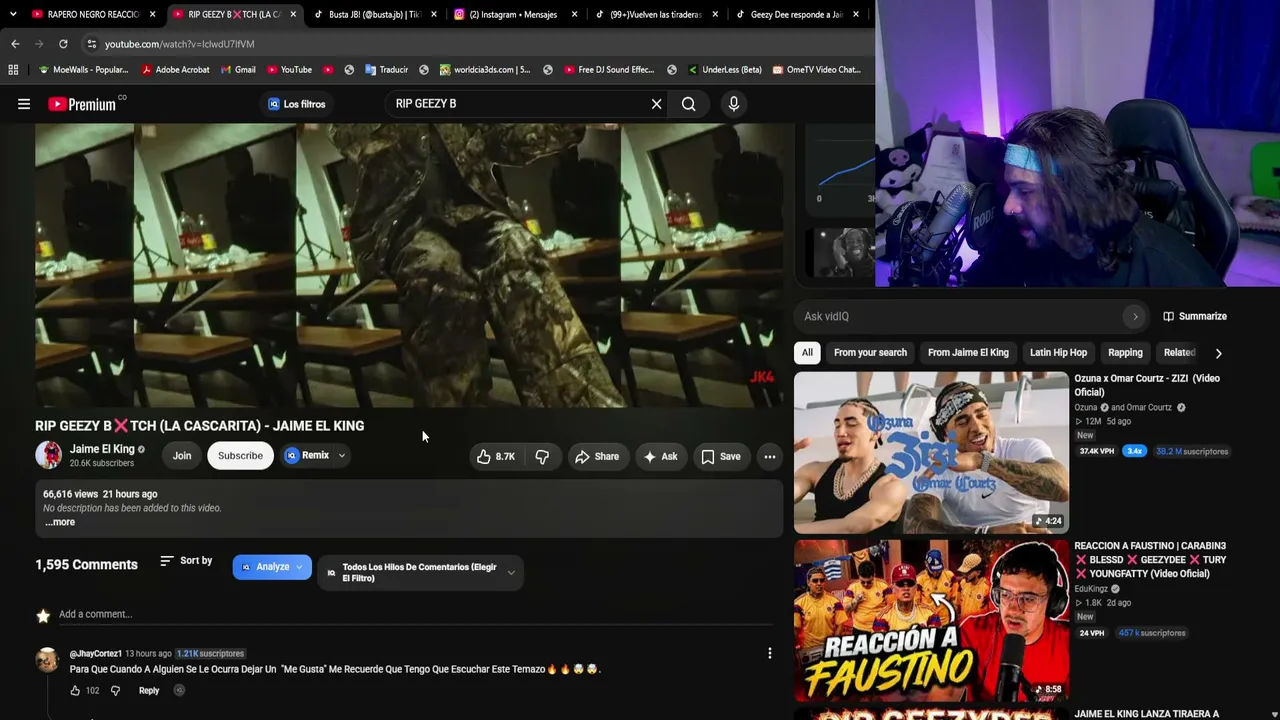Open the browser tab search dropdown
The height and width of the screenshot is (720, 1280).
click(13, 15)
